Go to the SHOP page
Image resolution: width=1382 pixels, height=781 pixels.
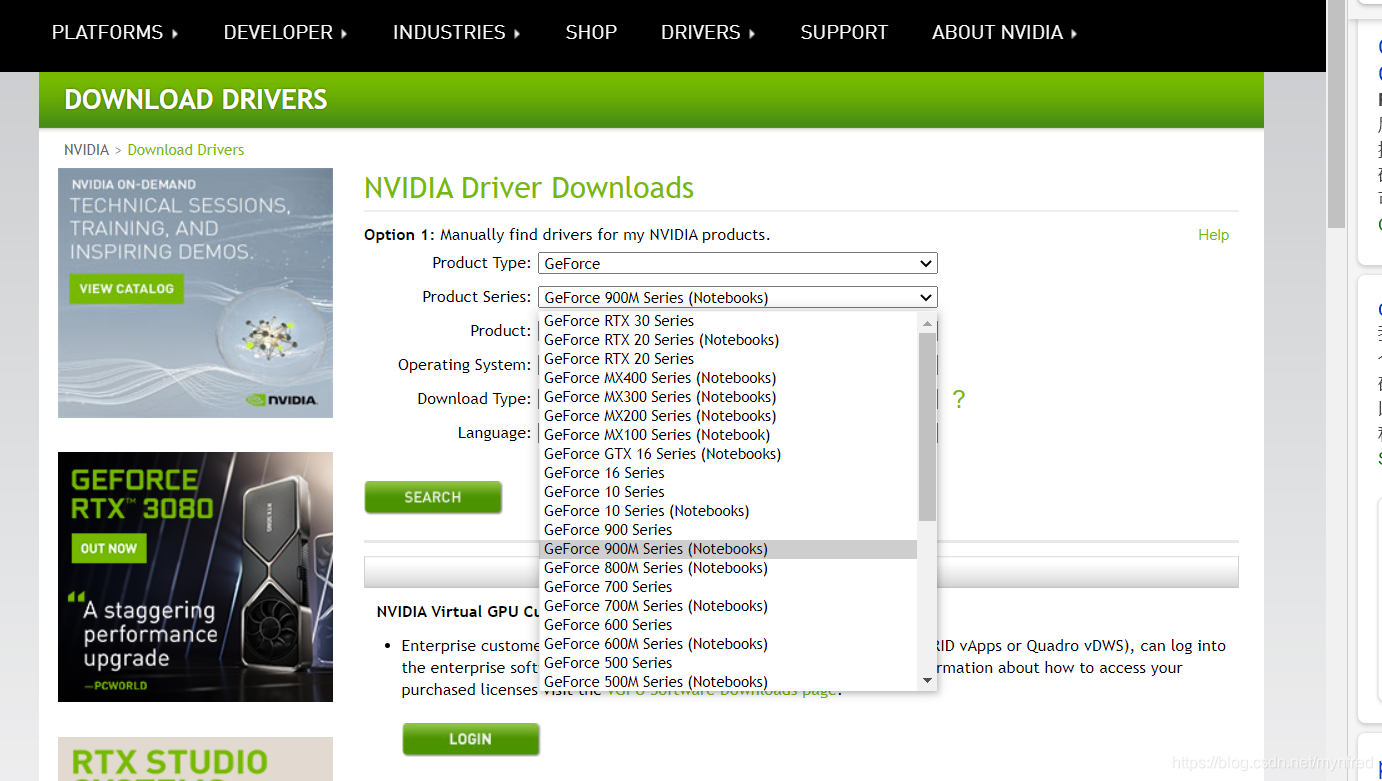pyautogui.click(x=591, y=32)
